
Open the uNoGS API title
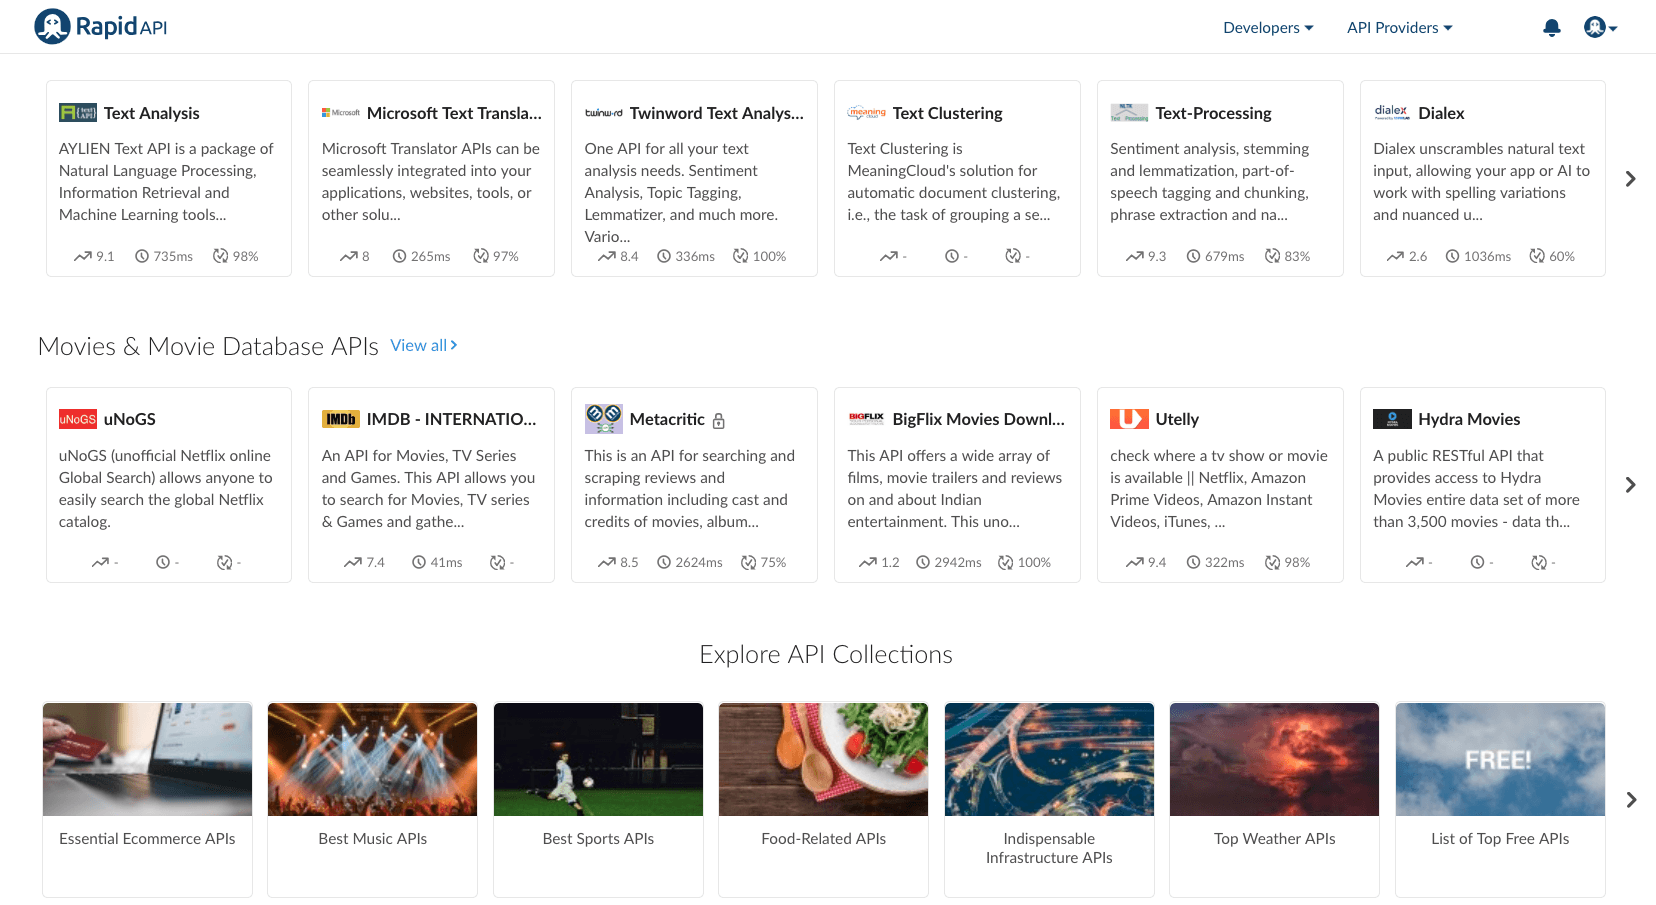(130, 419)
